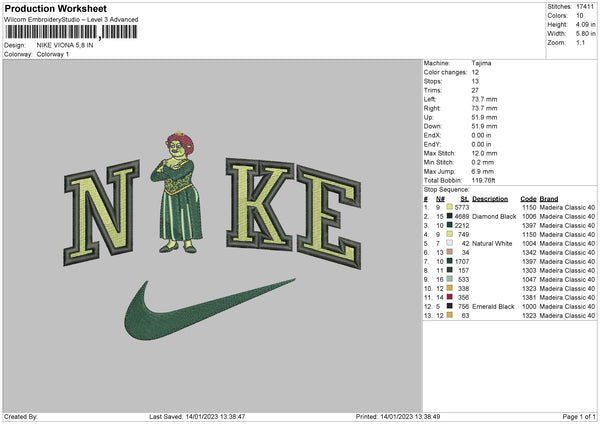Pick the dark green swatch in stop row 3
Screen dimensions: 600x424
point(450,225)
